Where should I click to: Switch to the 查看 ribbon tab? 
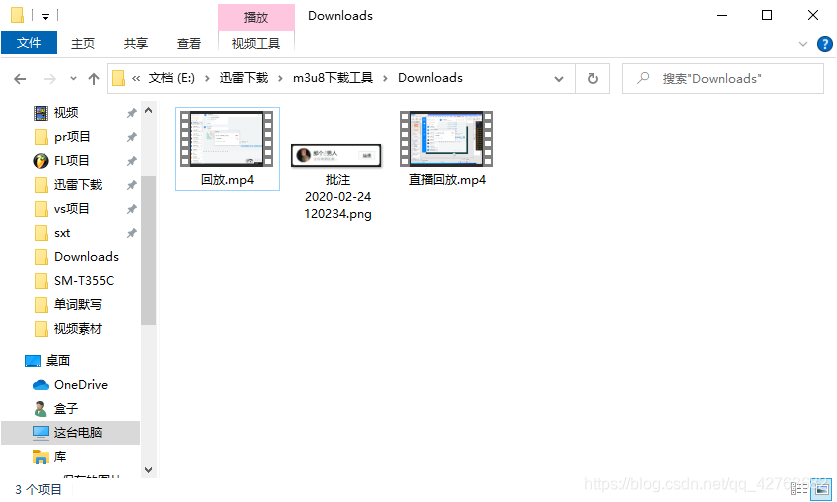pos(188,43)
